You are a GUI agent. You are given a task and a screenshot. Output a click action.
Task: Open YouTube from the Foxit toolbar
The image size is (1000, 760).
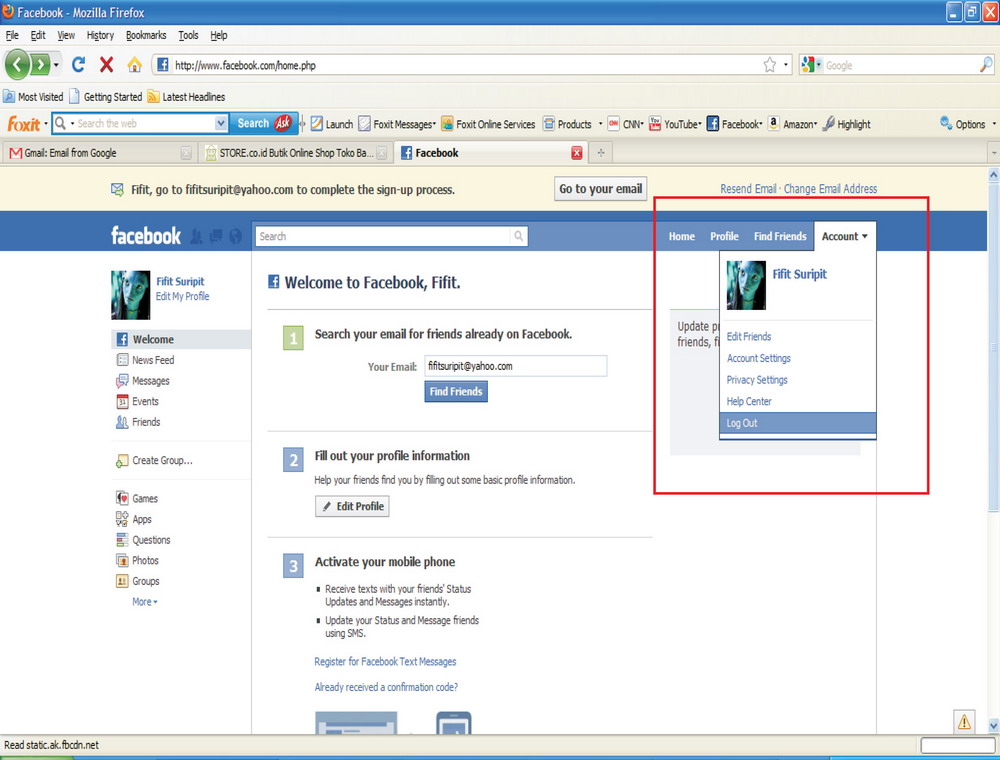tap(675, 124)
